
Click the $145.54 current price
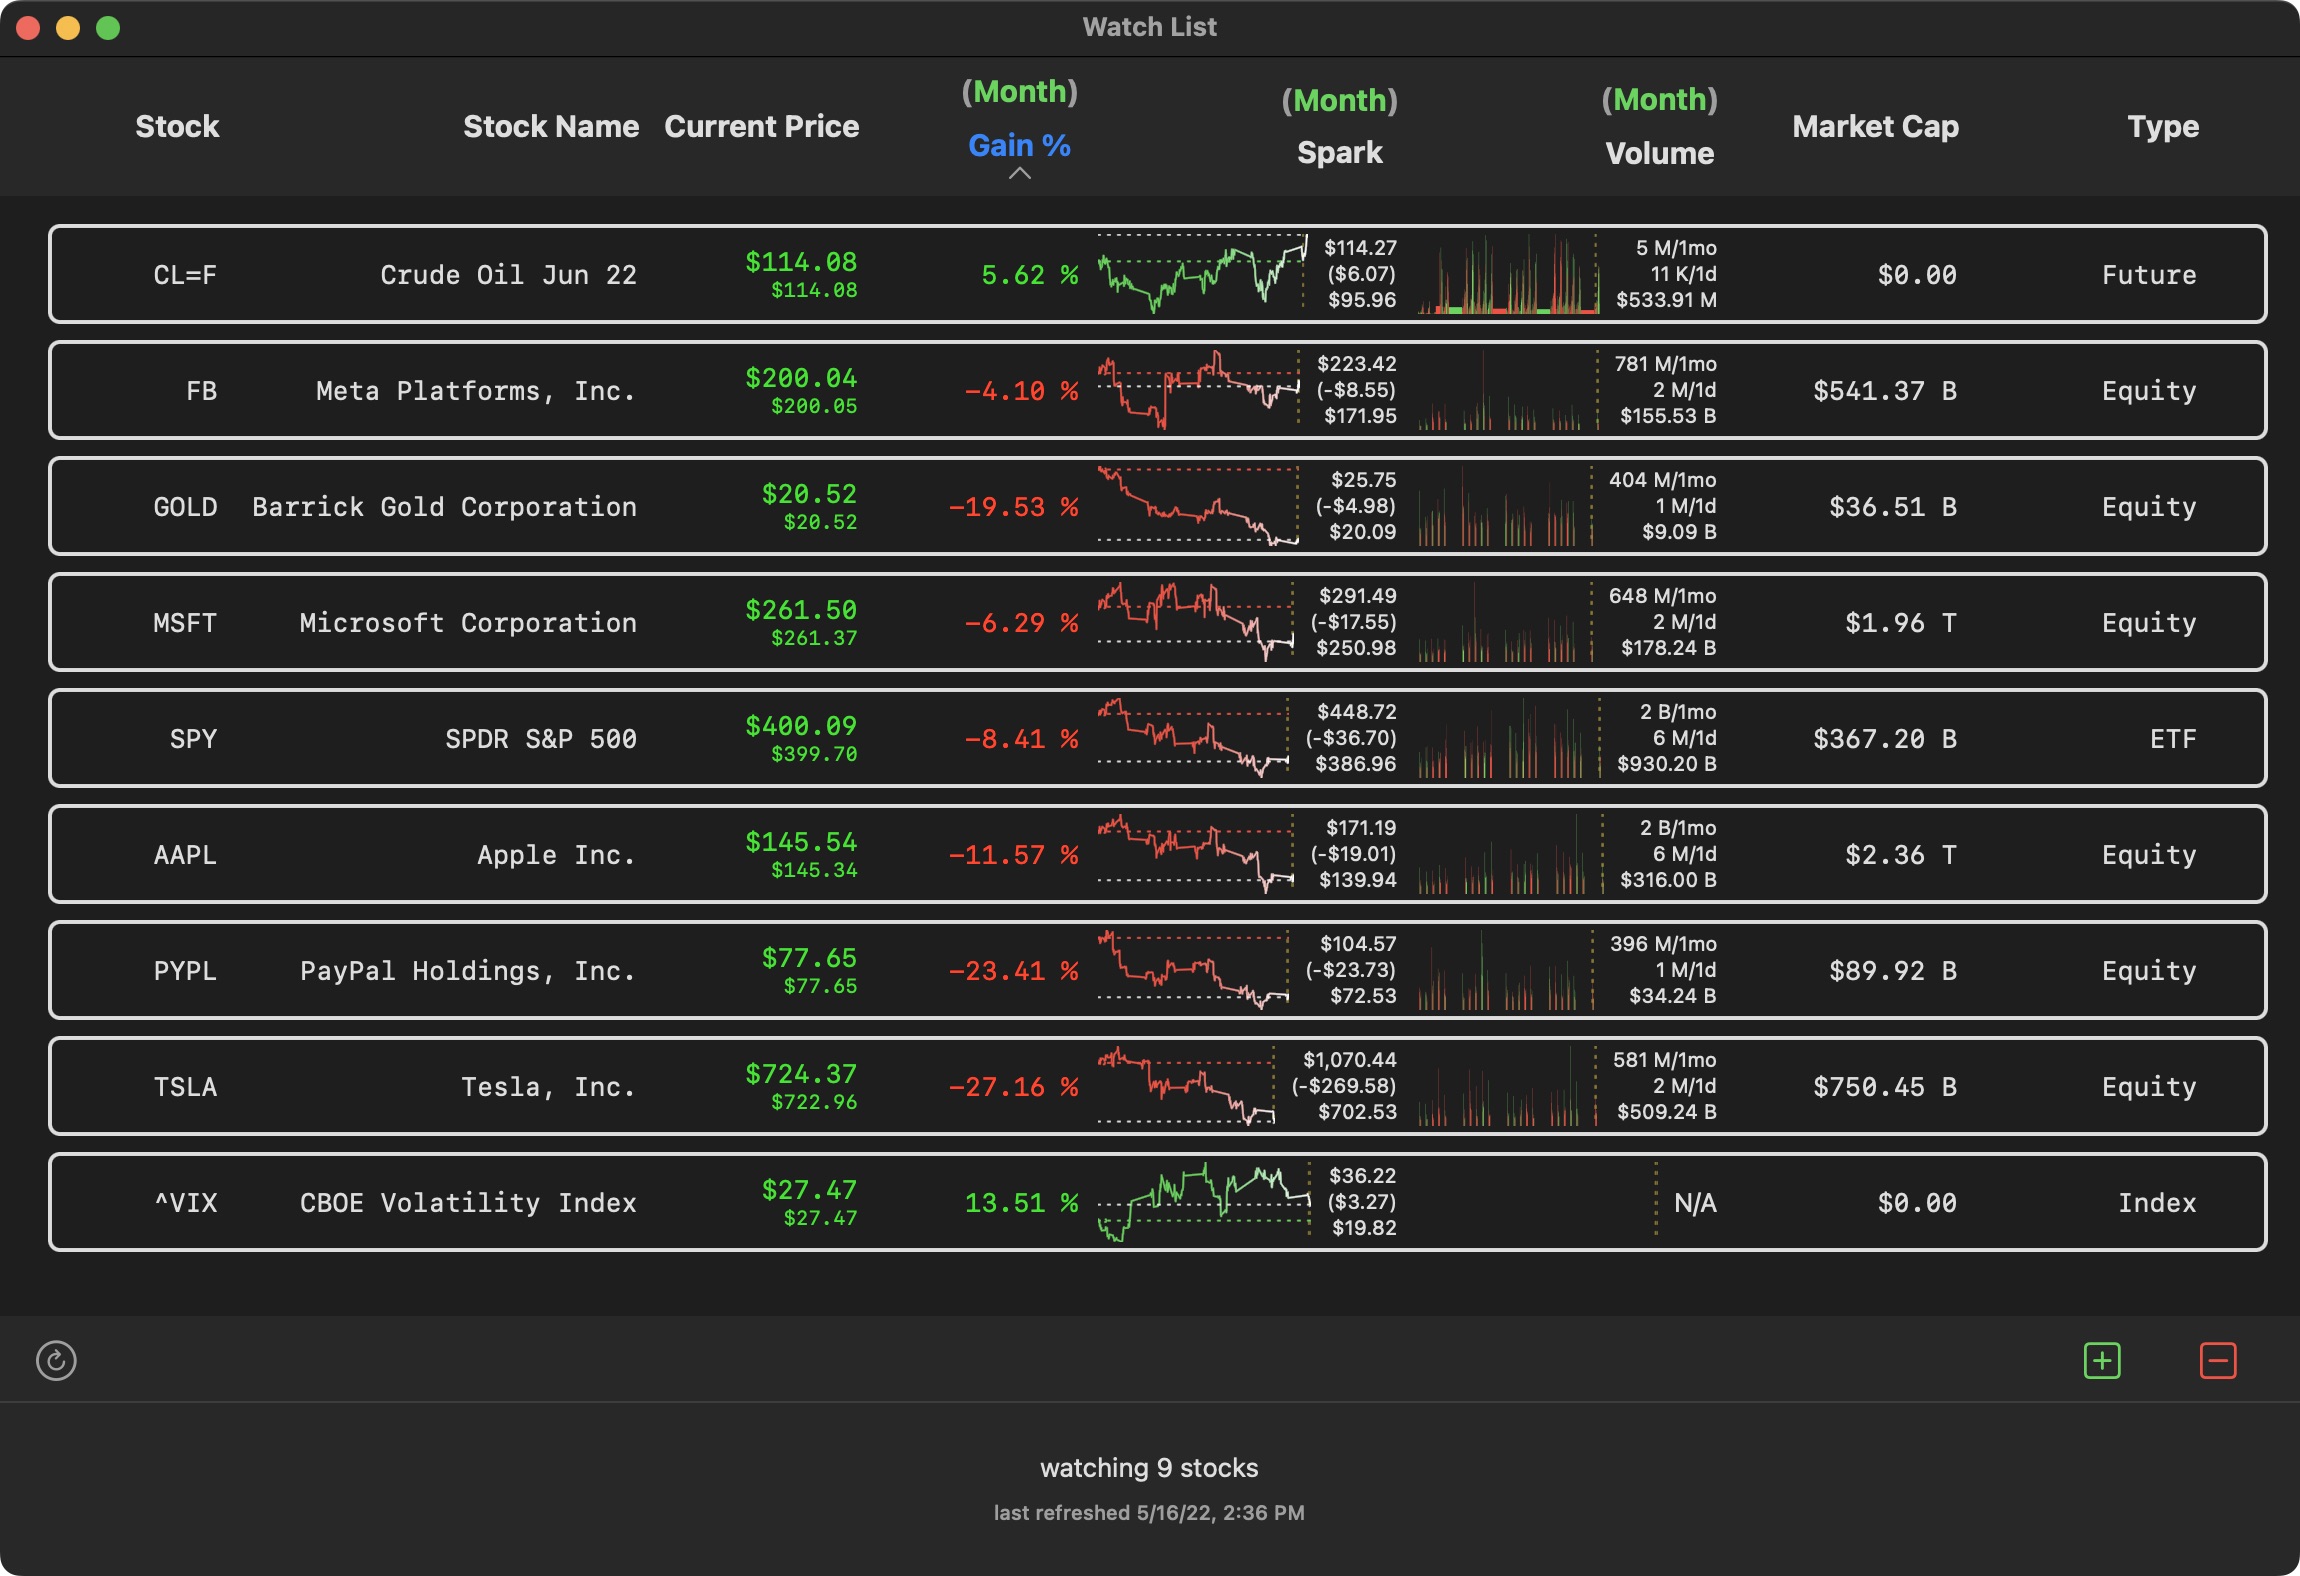(x=801, y=842)
